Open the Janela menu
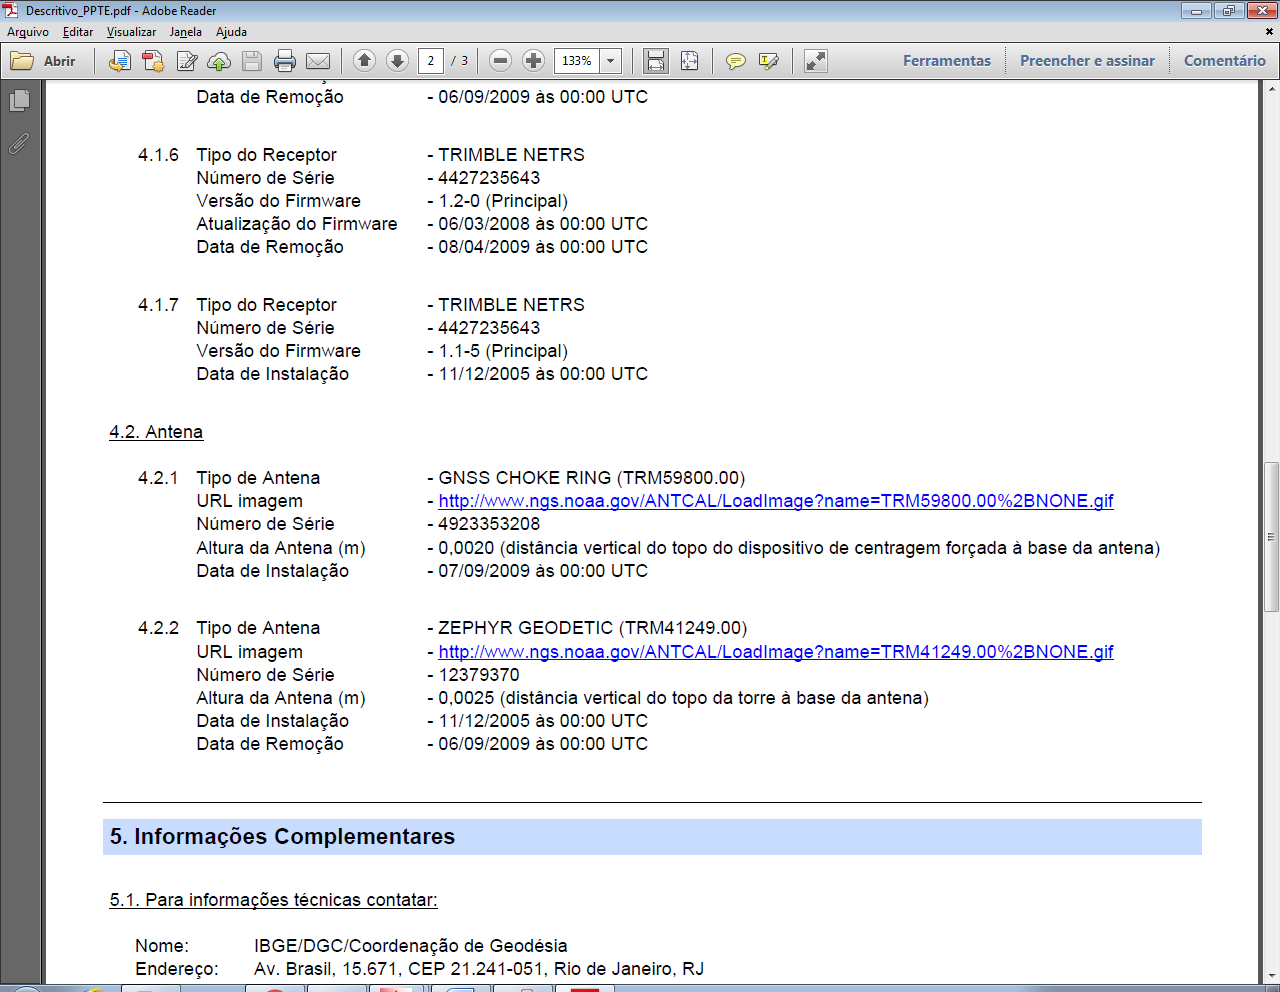Image resolution: width=1280 pixels, height=992 pixels. click(186, 32)
